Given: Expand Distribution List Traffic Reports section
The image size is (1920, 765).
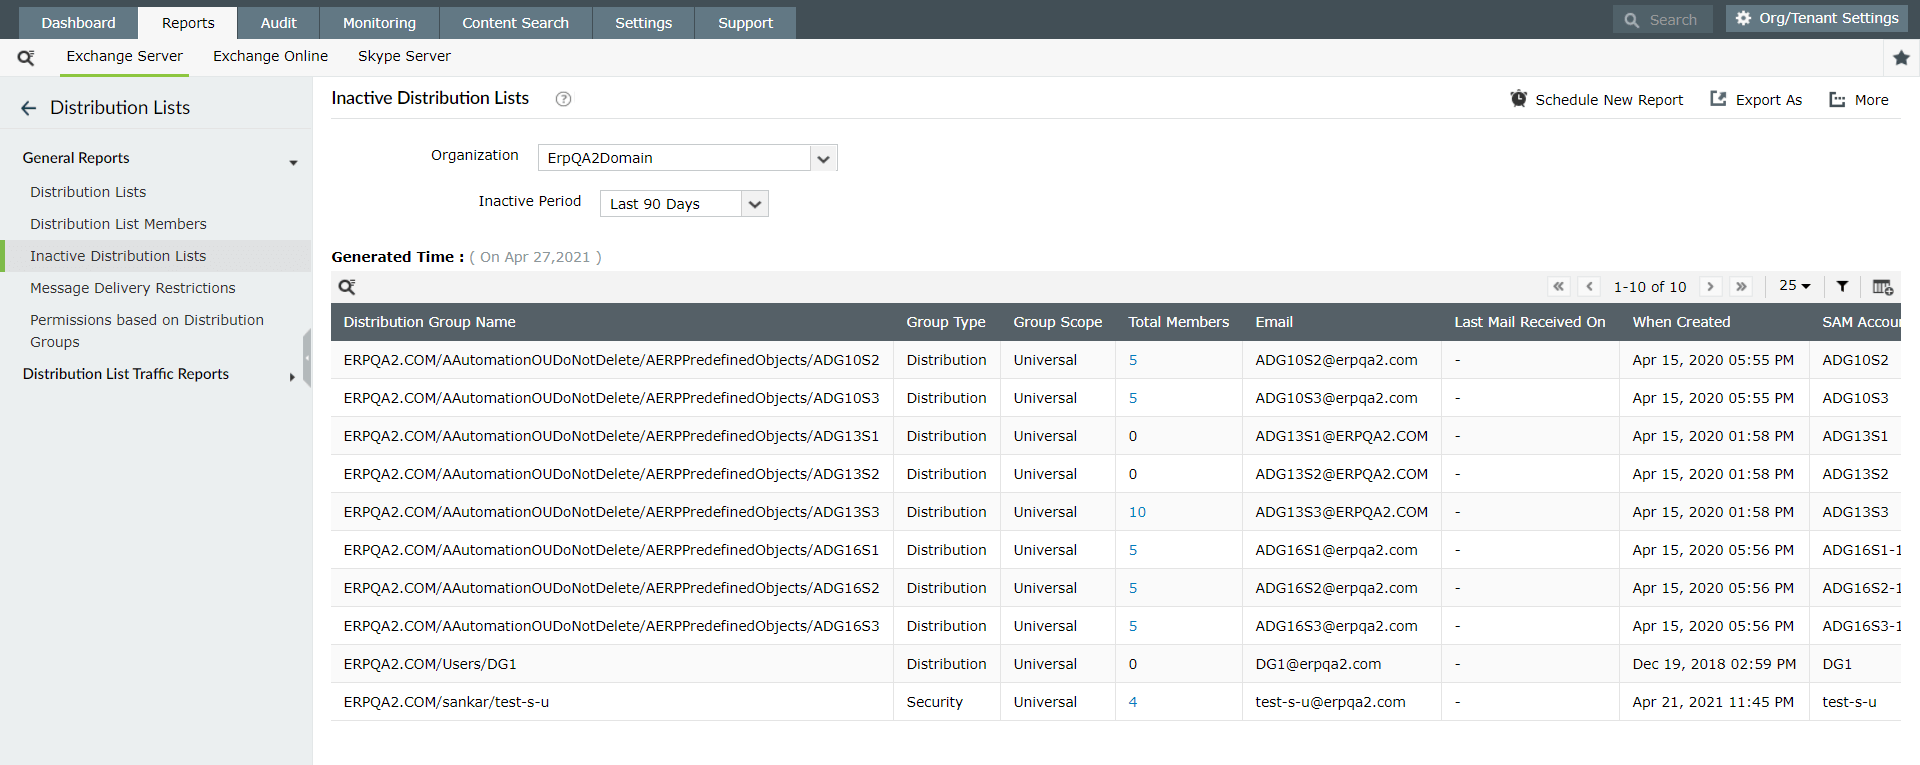Looking at the screenshot, I should pyautogui.click(x=126, y=374).
